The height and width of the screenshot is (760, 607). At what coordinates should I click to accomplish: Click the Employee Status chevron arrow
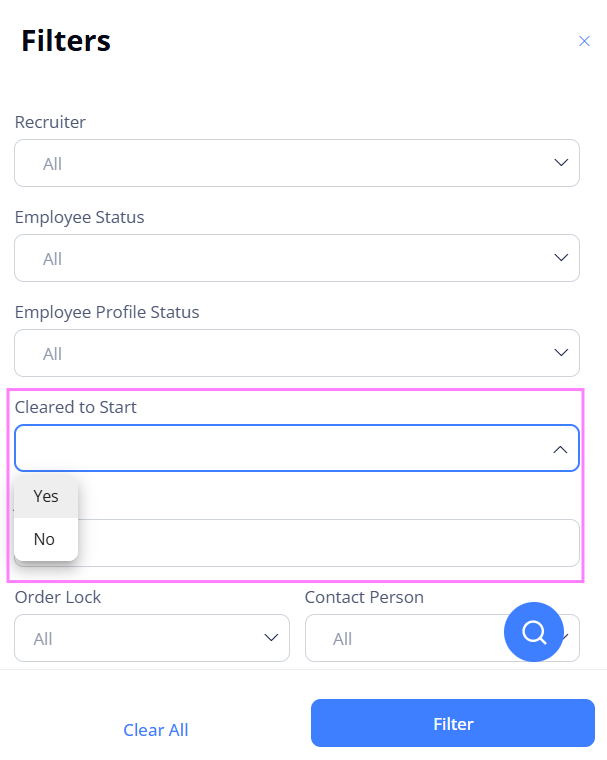pos(561,258)
